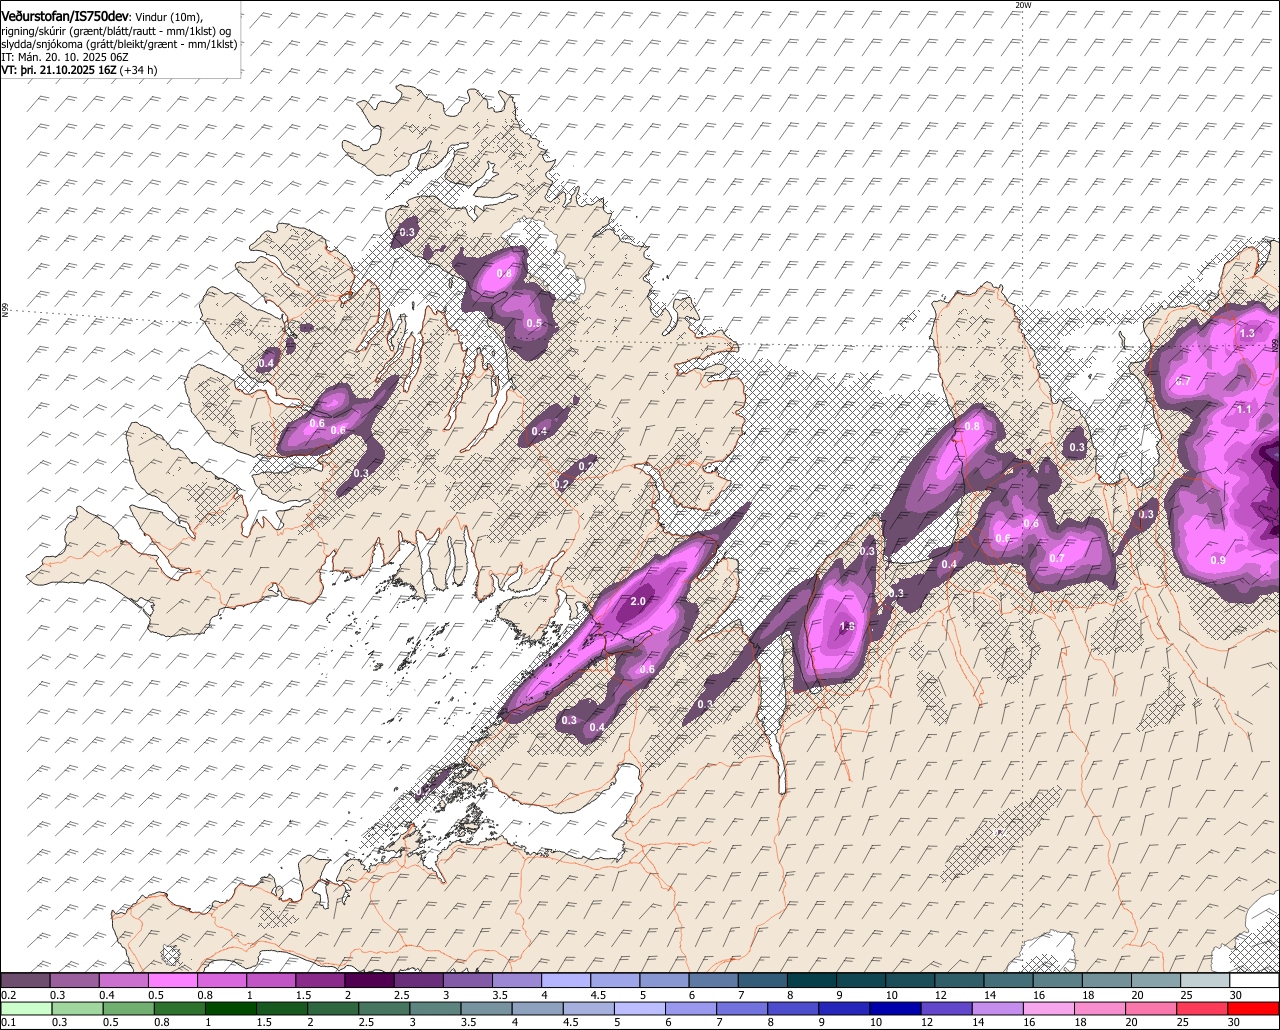Click the IT: Mán. 20. 10. 2025 06Z line
This screenshot has height=1030, width=1280.
tap(65, 57)
